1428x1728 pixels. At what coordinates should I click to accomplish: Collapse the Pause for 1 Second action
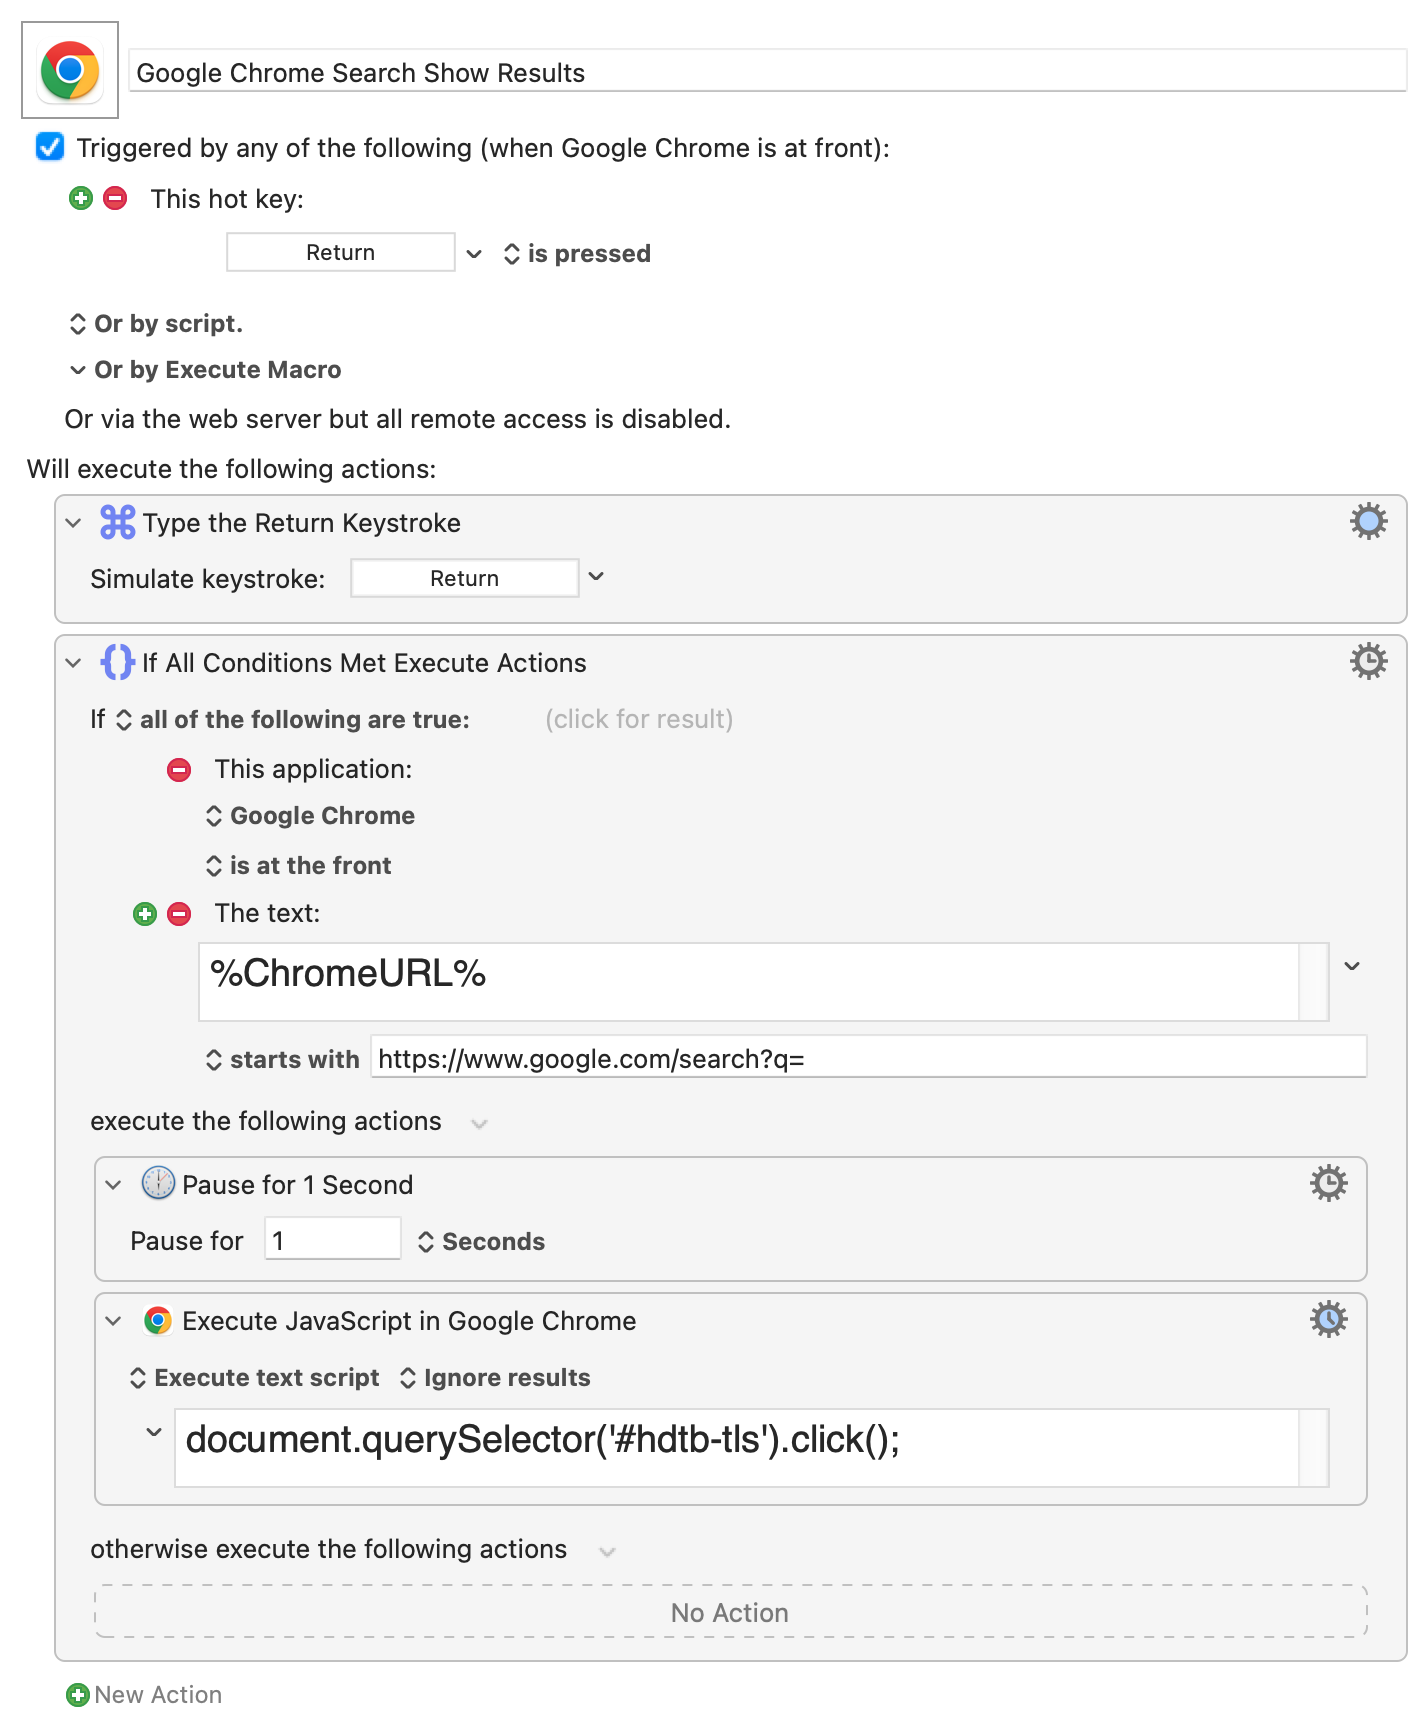point(113,1185)
